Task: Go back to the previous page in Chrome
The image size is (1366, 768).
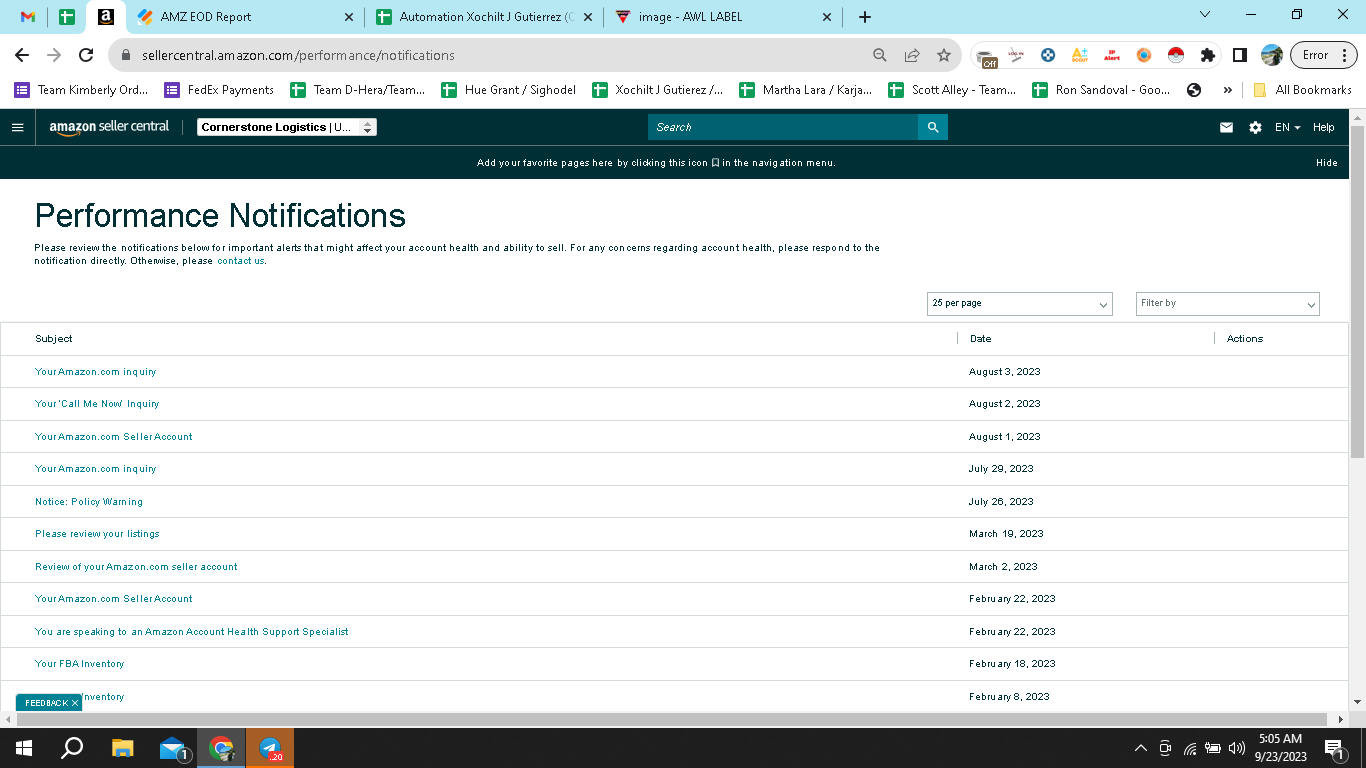Action: [x=22, y=55]
